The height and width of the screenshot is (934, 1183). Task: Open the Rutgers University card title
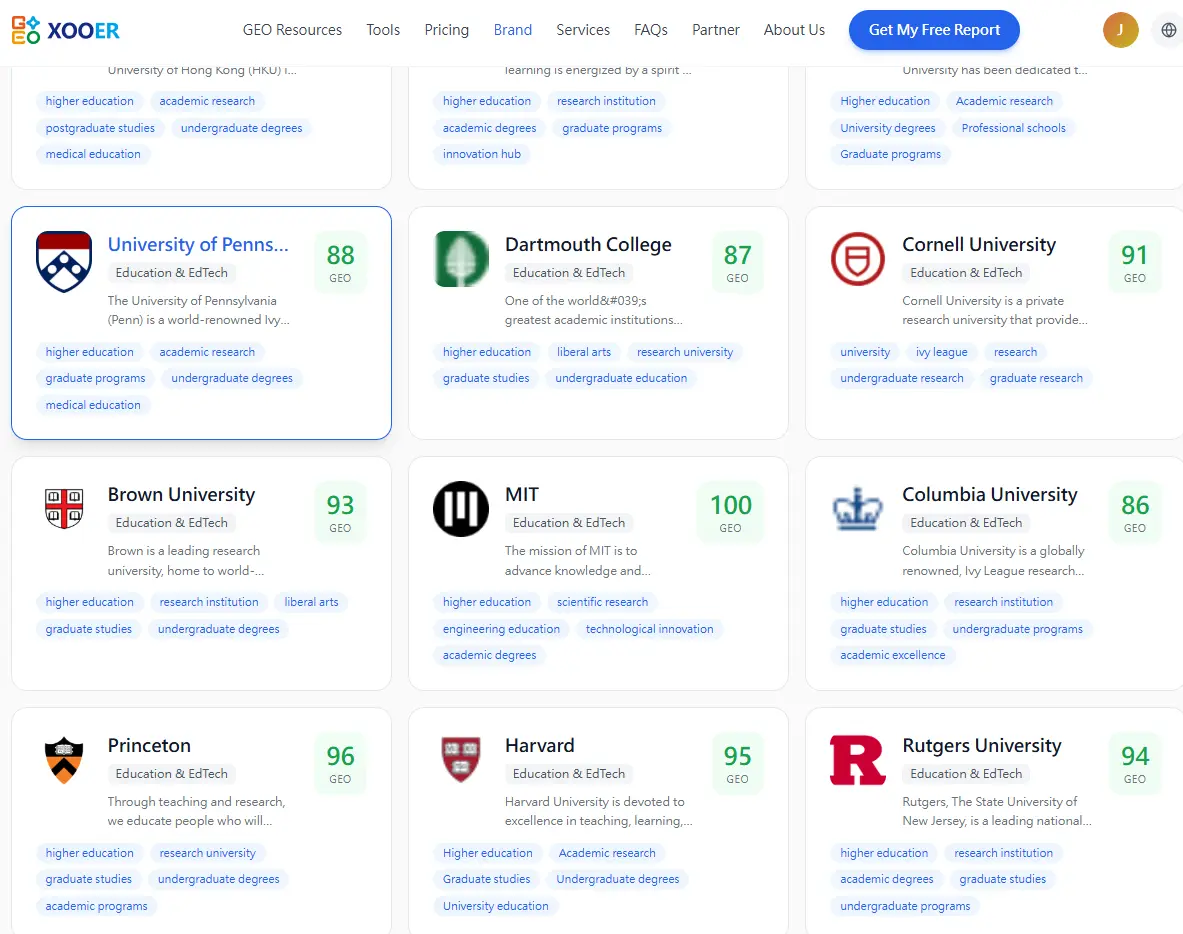pos(982,745)
